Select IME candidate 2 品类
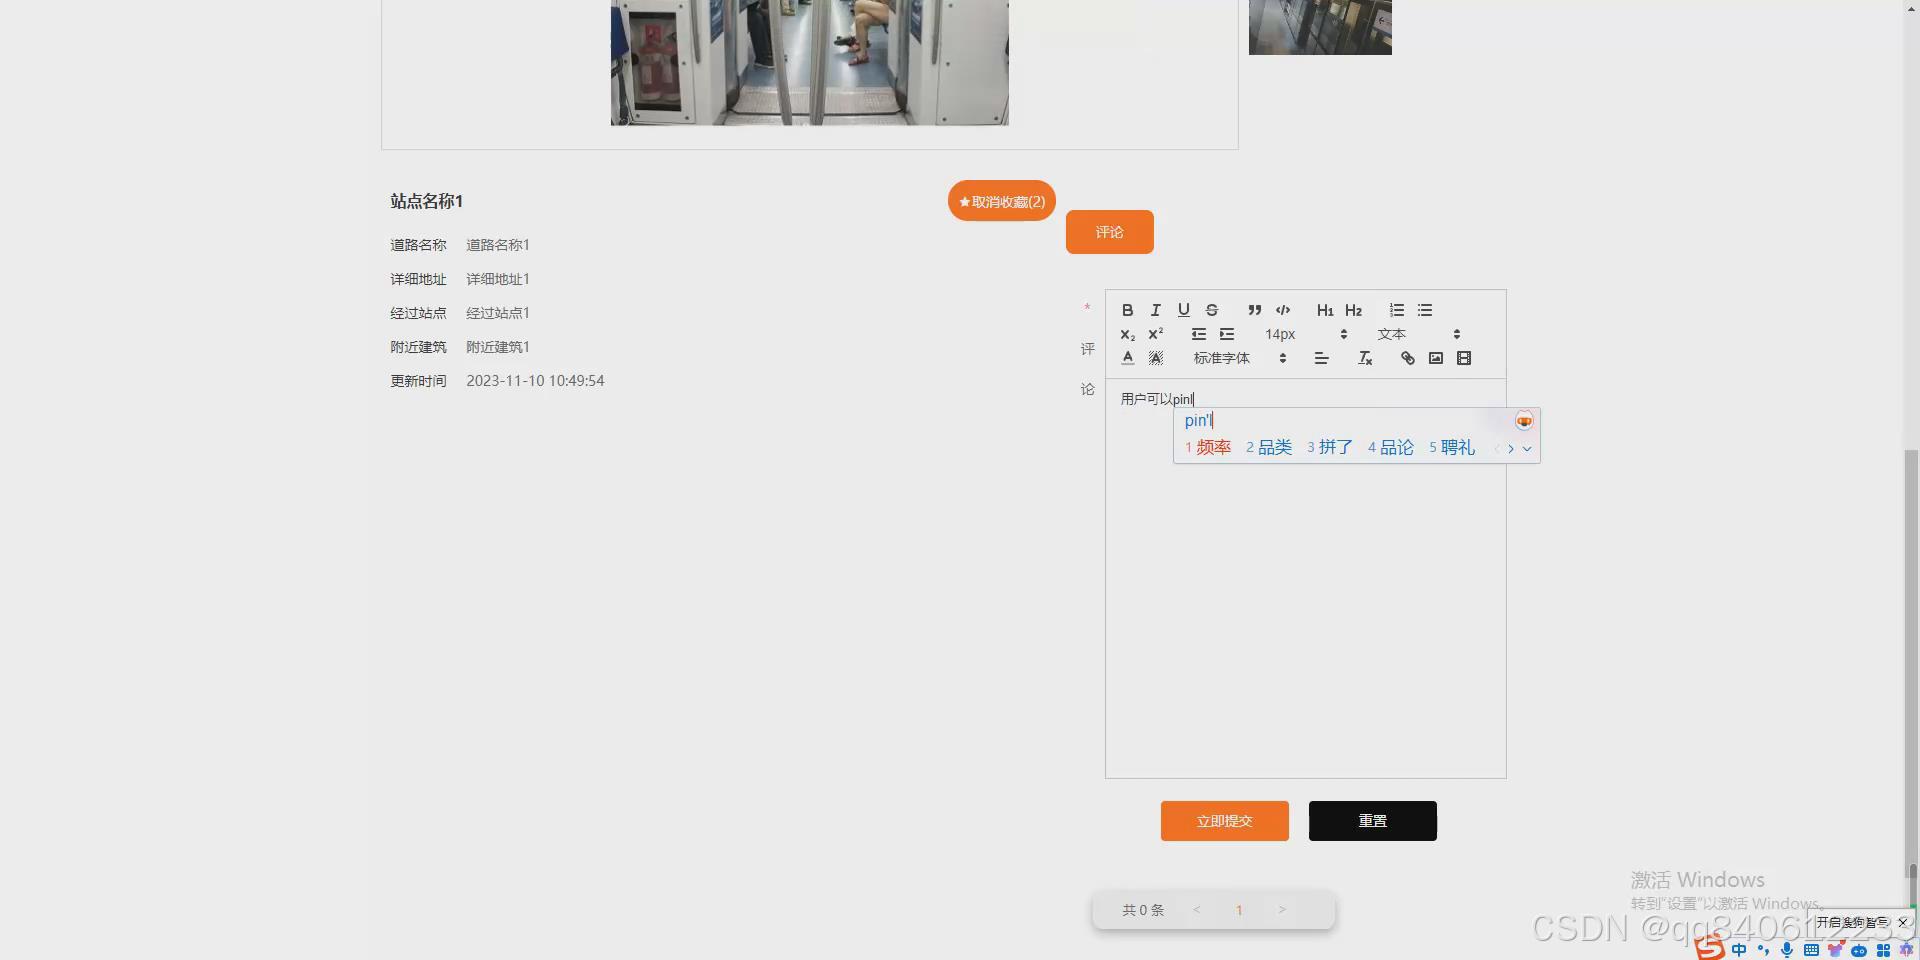Image resolution: width=1920 pixels, height=960 pixels. [1269, 448]
